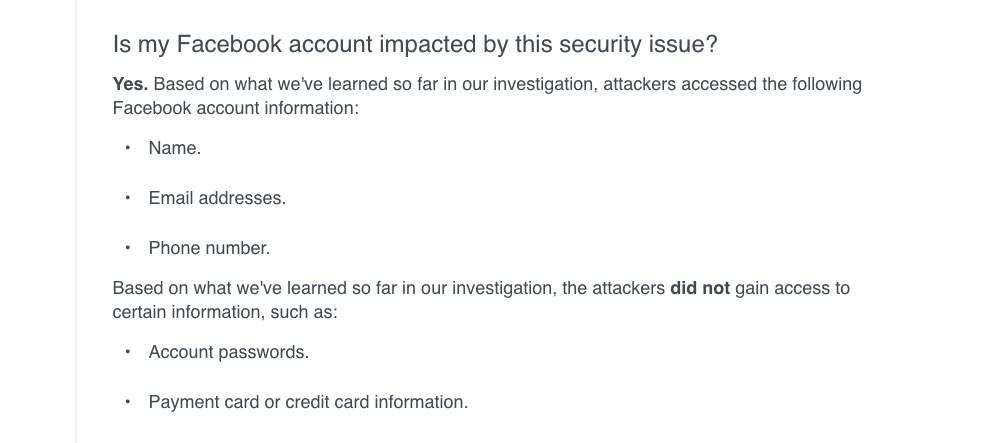The width and height of the screenshot is (997, 443).
Task: Click the bullet point before "Account passwords."
Action: pyautogui.click(x=128, y=352)
